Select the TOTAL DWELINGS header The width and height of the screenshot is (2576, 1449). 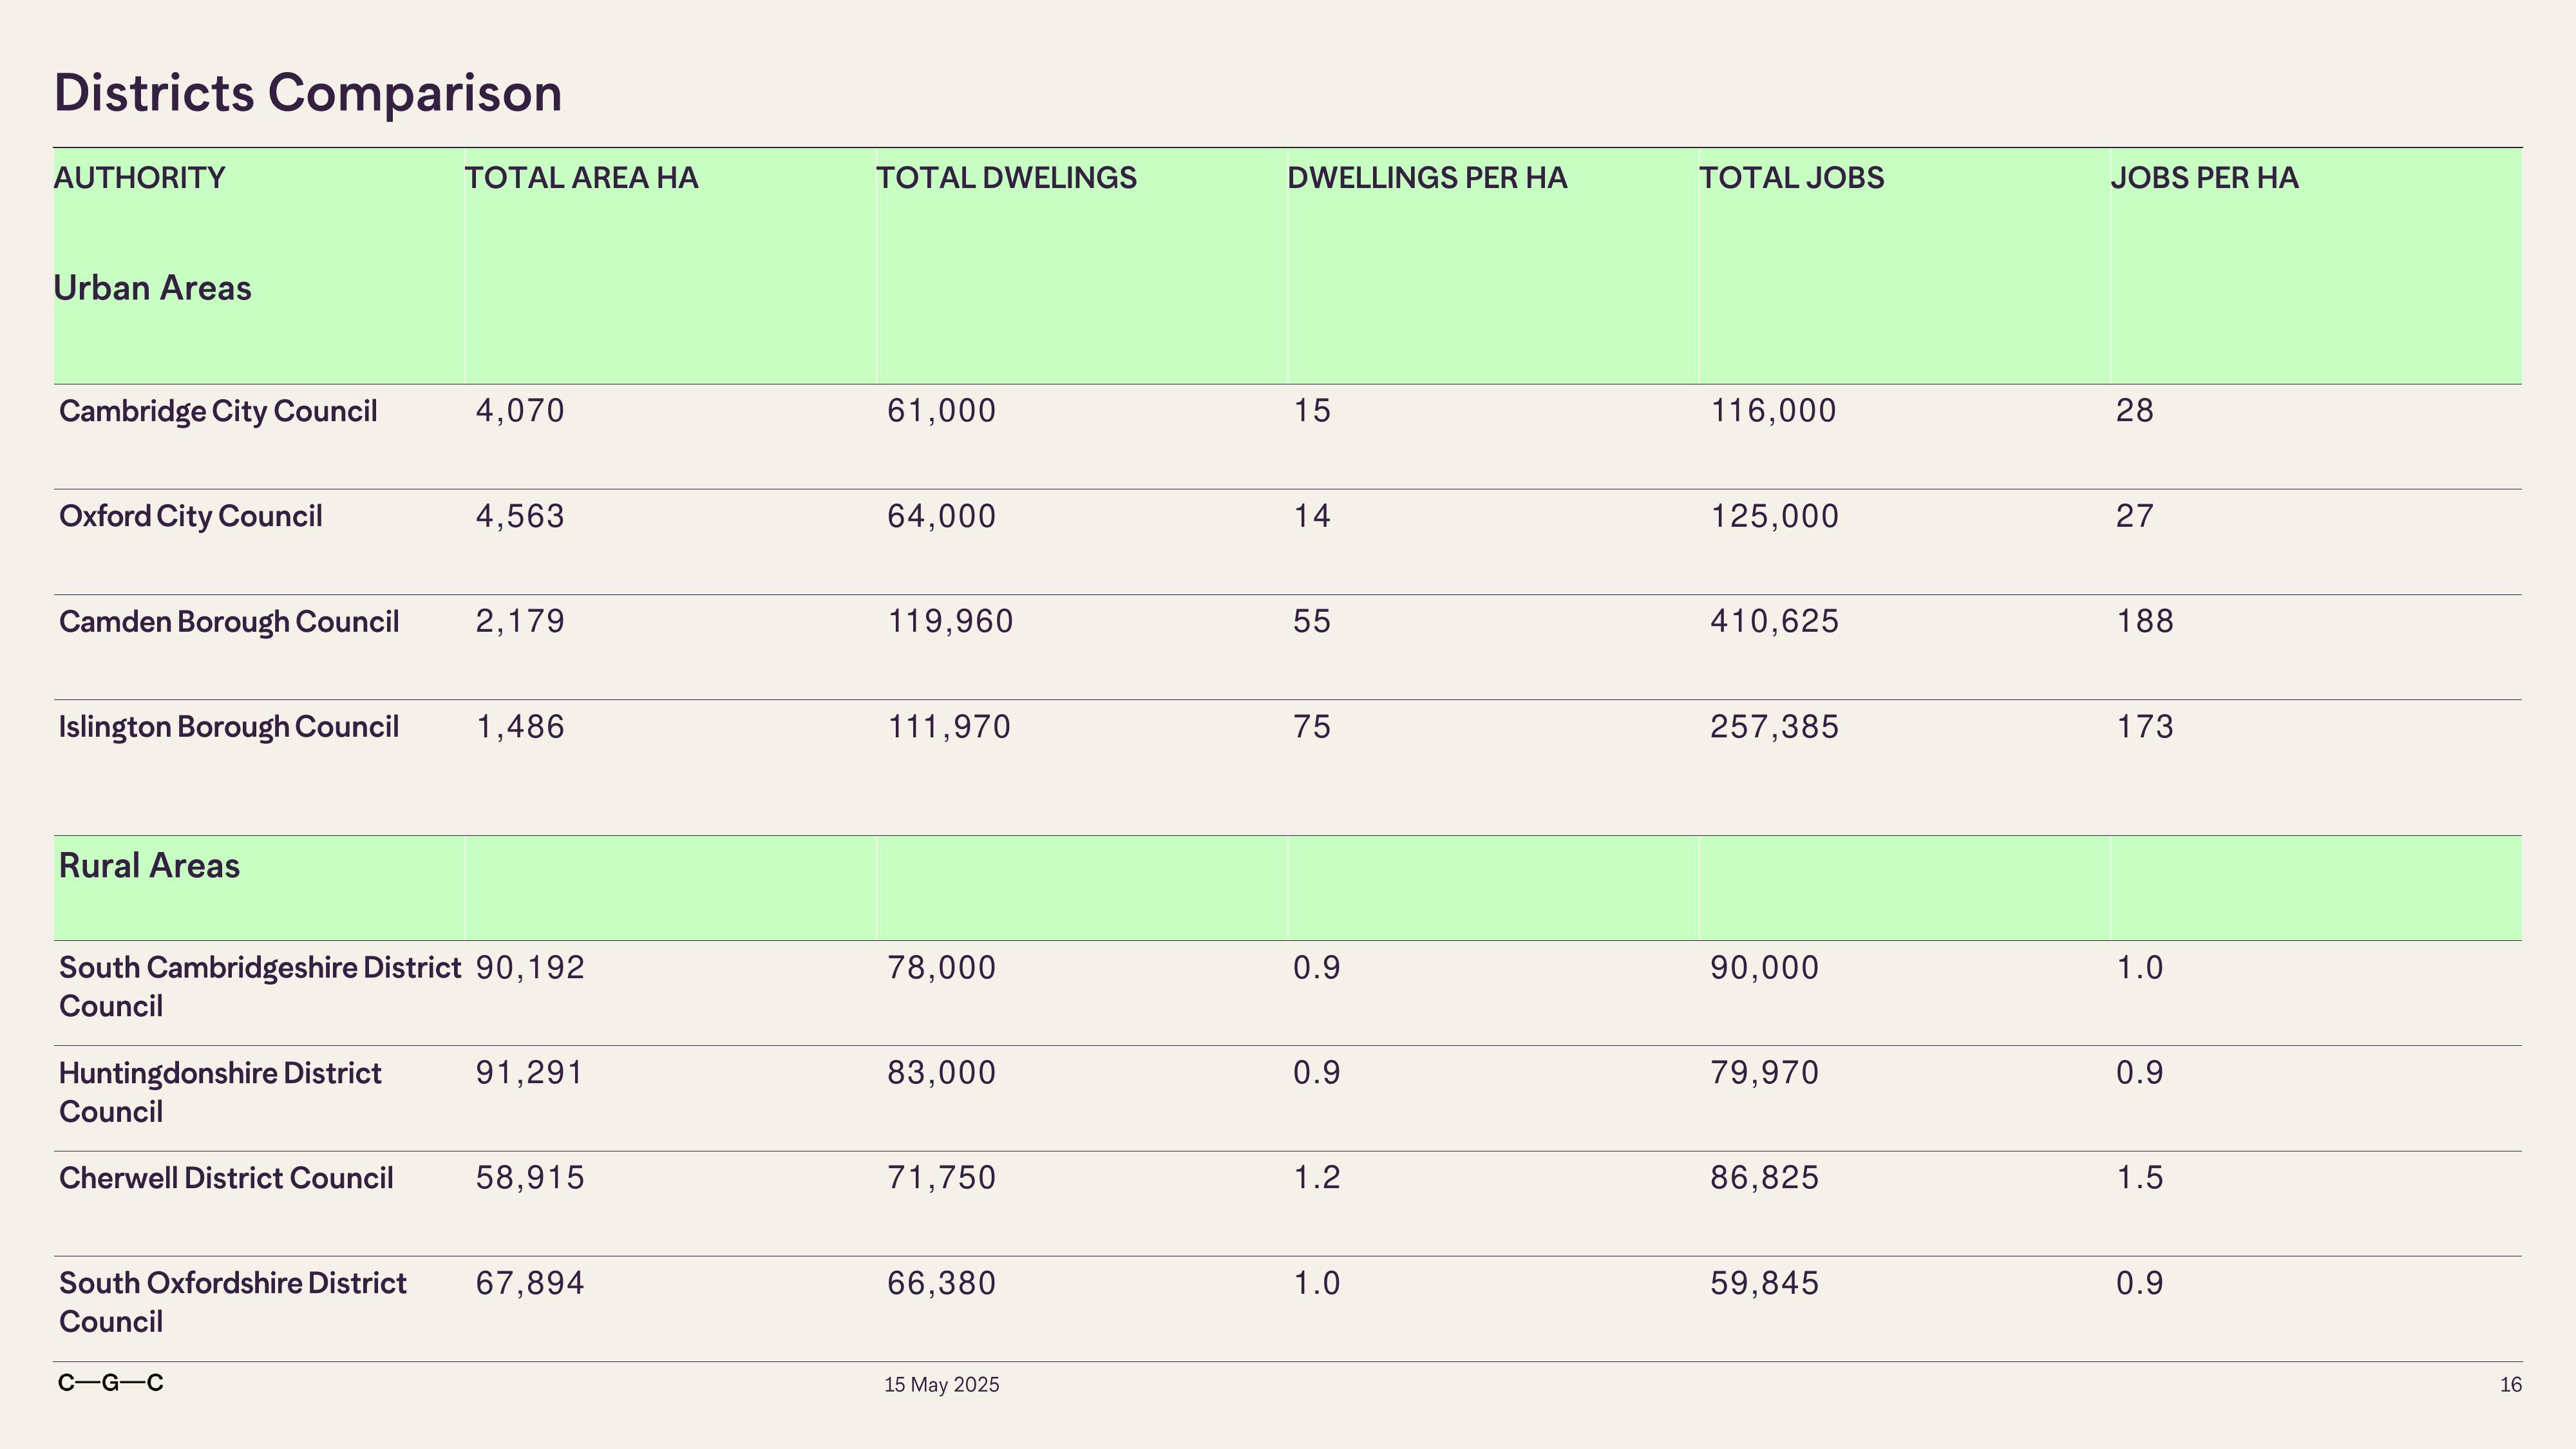(1006, 178)
